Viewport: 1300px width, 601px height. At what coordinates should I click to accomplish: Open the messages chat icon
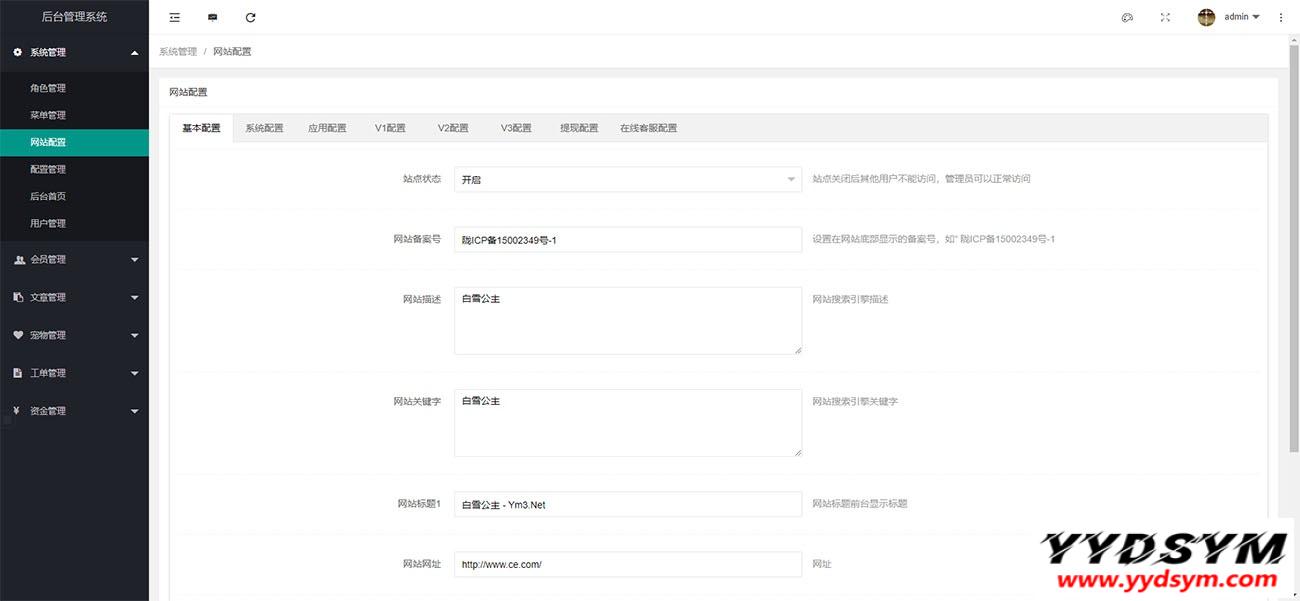pyautogui.click(x=212, y=17)
